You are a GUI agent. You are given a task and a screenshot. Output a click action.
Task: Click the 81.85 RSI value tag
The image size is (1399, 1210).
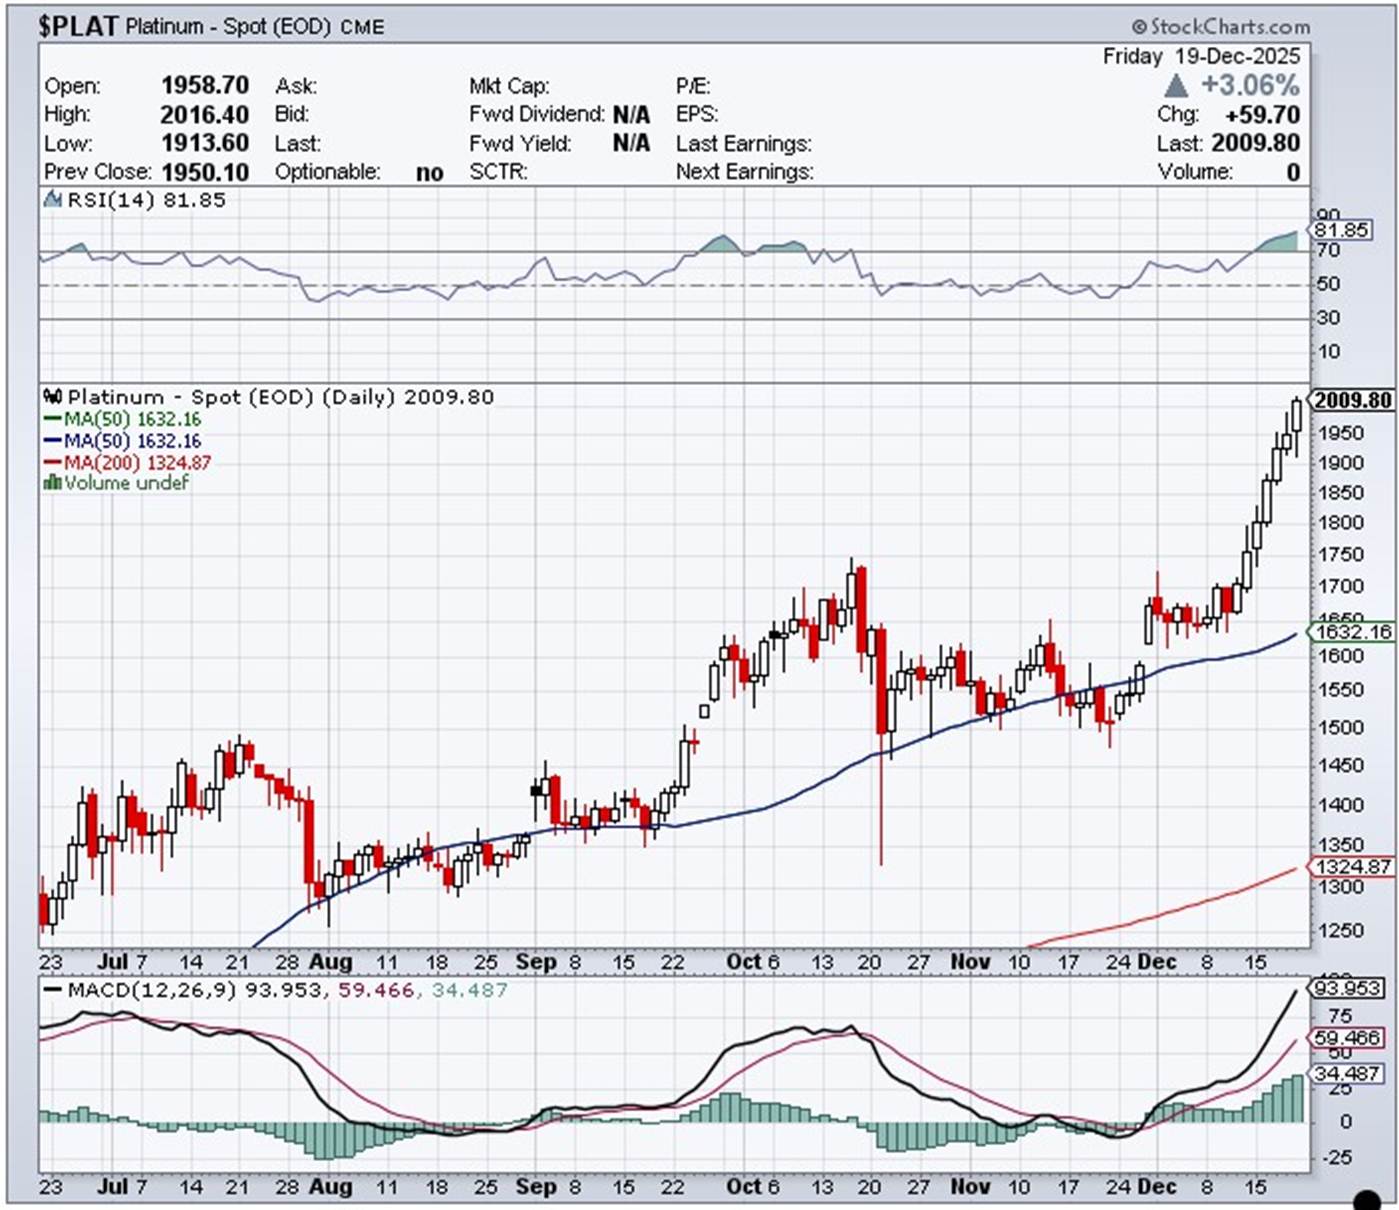(x=1341, y=230)
